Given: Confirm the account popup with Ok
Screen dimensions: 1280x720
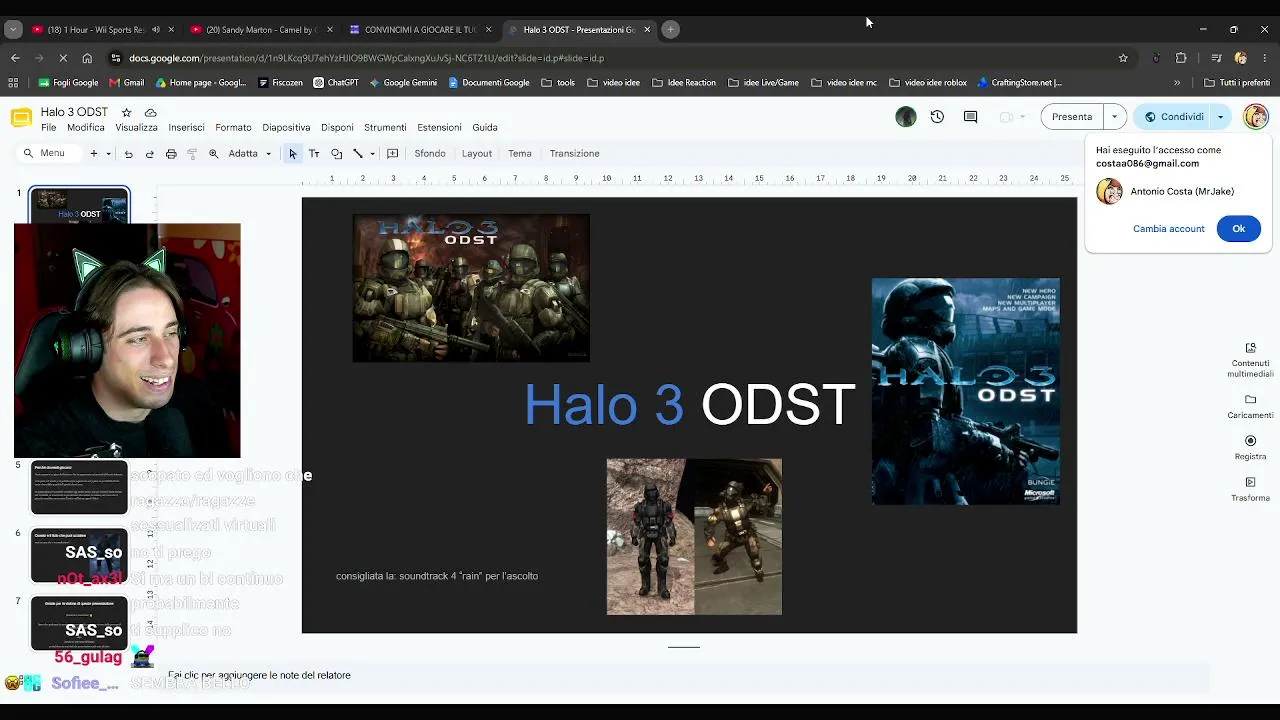Looking at the screenshot, I should coord(1238,229).
